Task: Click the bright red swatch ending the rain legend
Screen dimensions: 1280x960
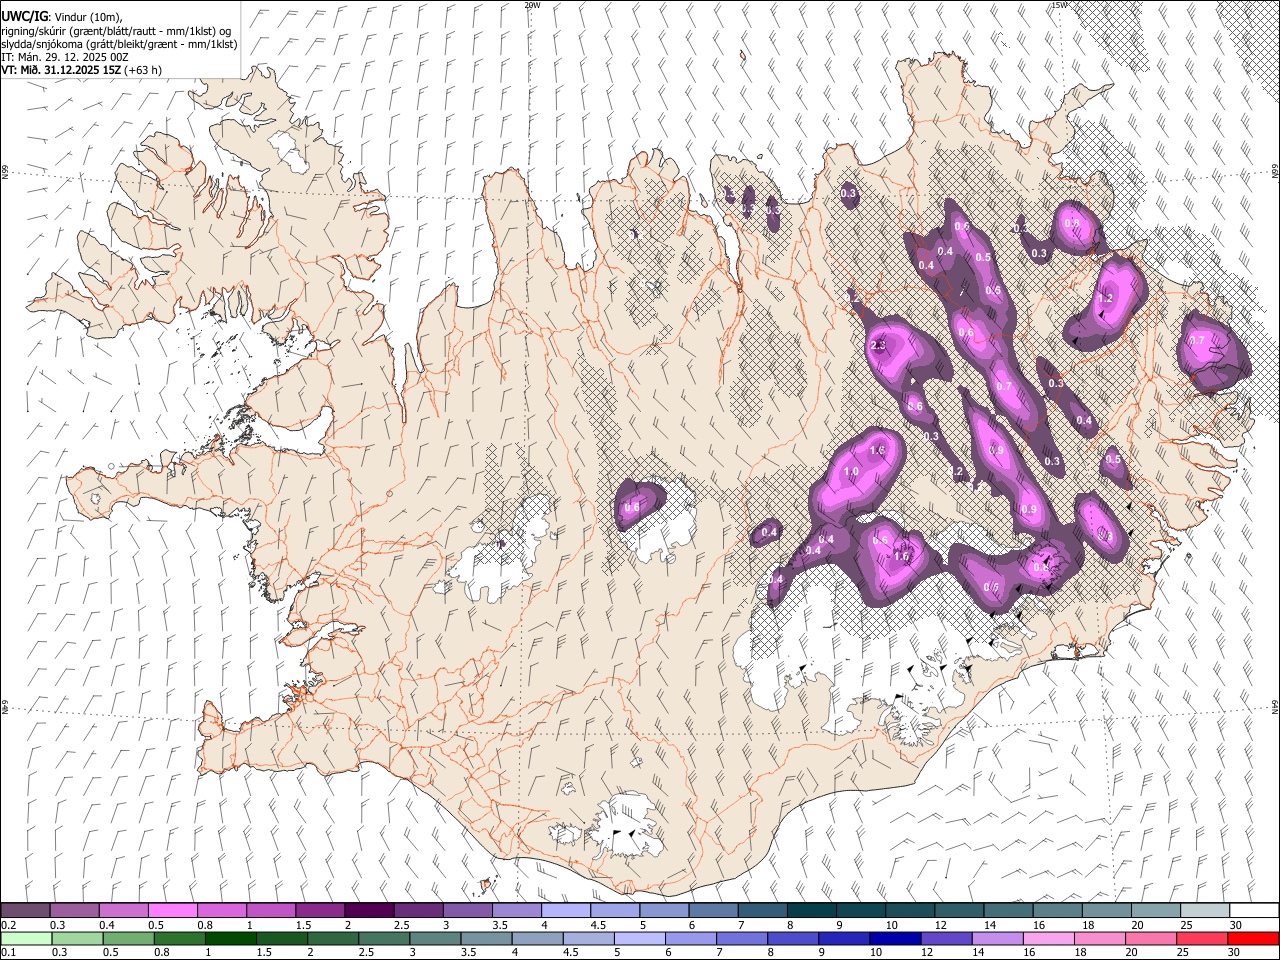Action: click(1254, 939)
